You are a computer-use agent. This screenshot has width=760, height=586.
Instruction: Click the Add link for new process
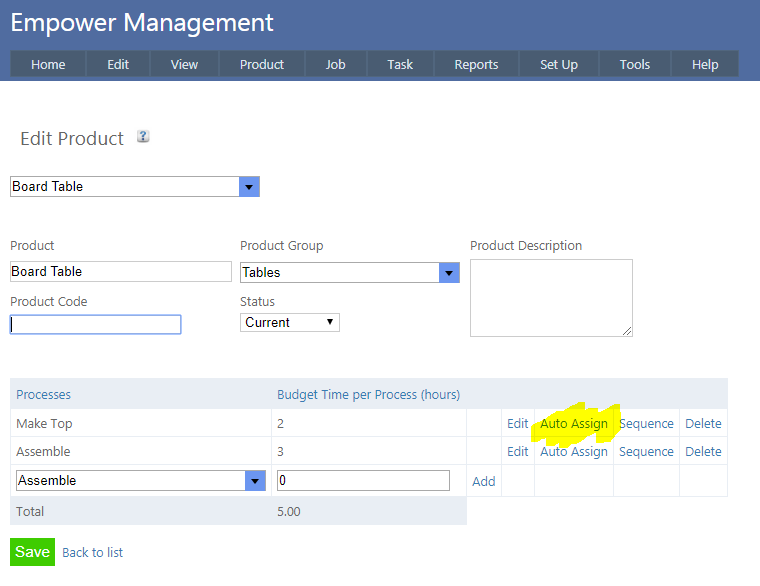click(484, 481)
